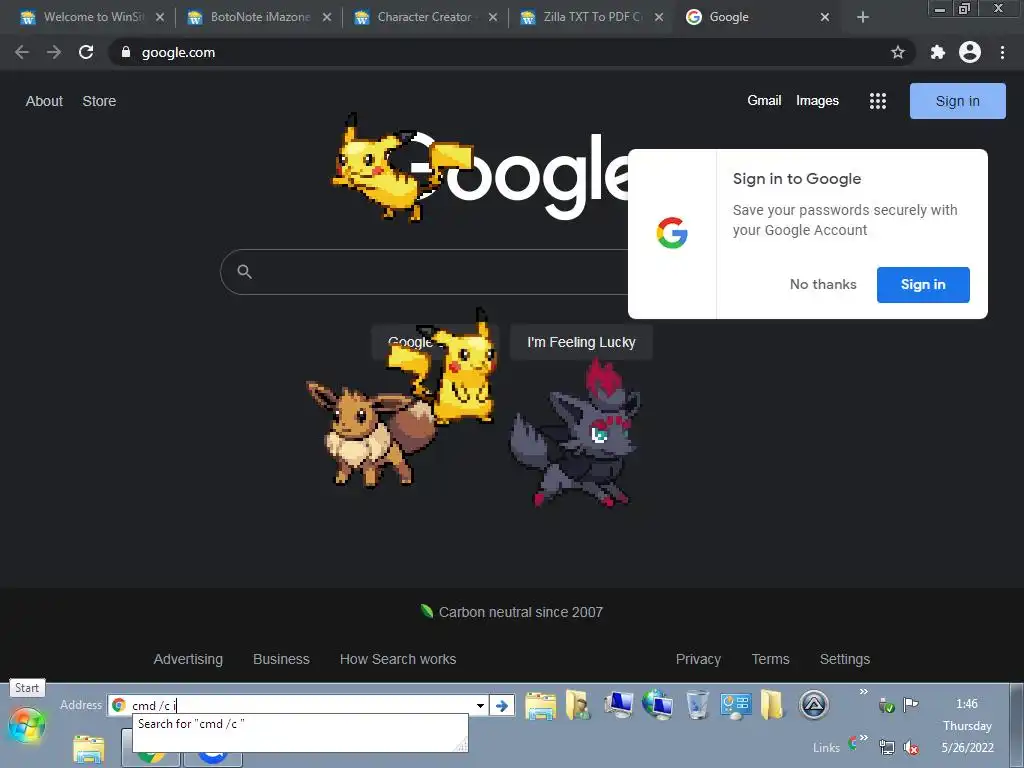Click the Windows Start orb
Screen dimensions: 1024x768
(x=27, y=725)
